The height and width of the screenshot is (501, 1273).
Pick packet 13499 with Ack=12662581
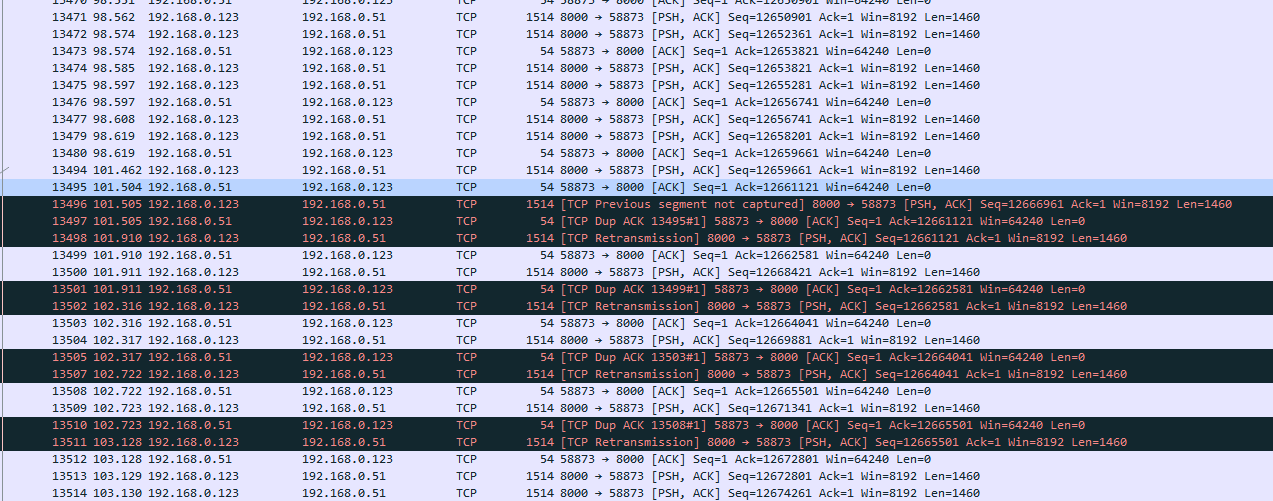(x=640, y=255)
